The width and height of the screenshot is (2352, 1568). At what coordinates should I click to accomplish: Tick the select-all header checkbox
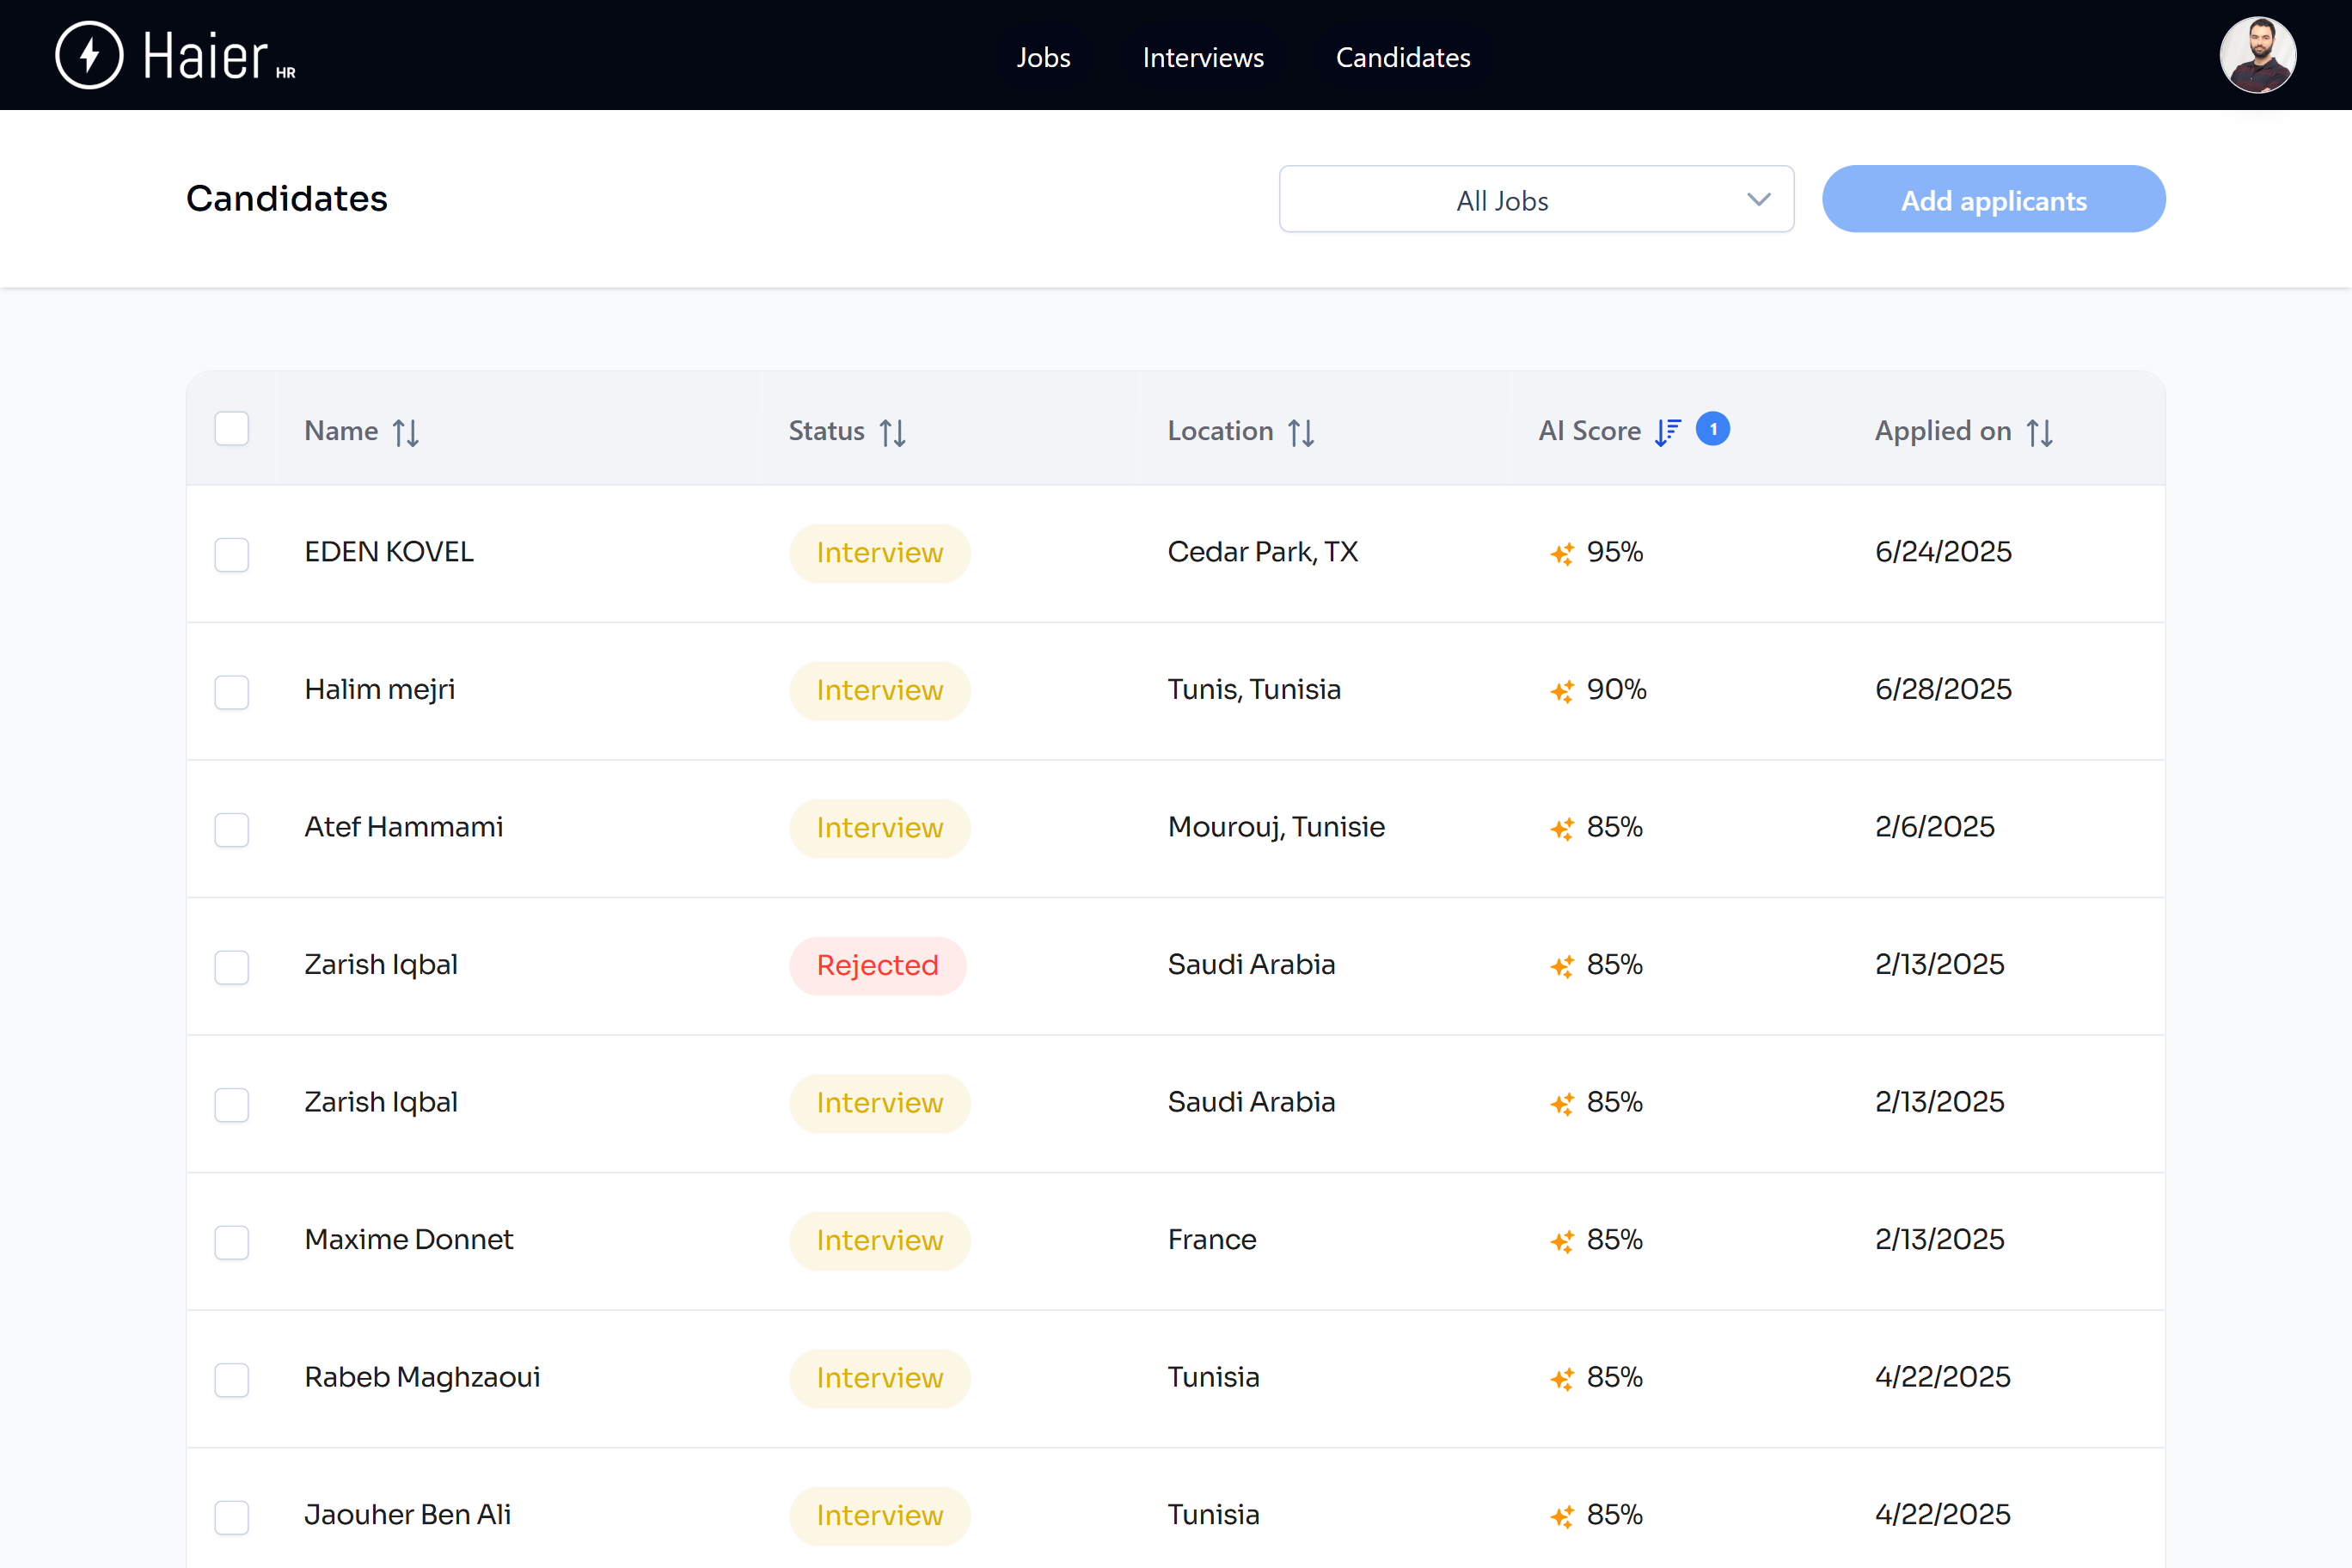coord(231,429)
